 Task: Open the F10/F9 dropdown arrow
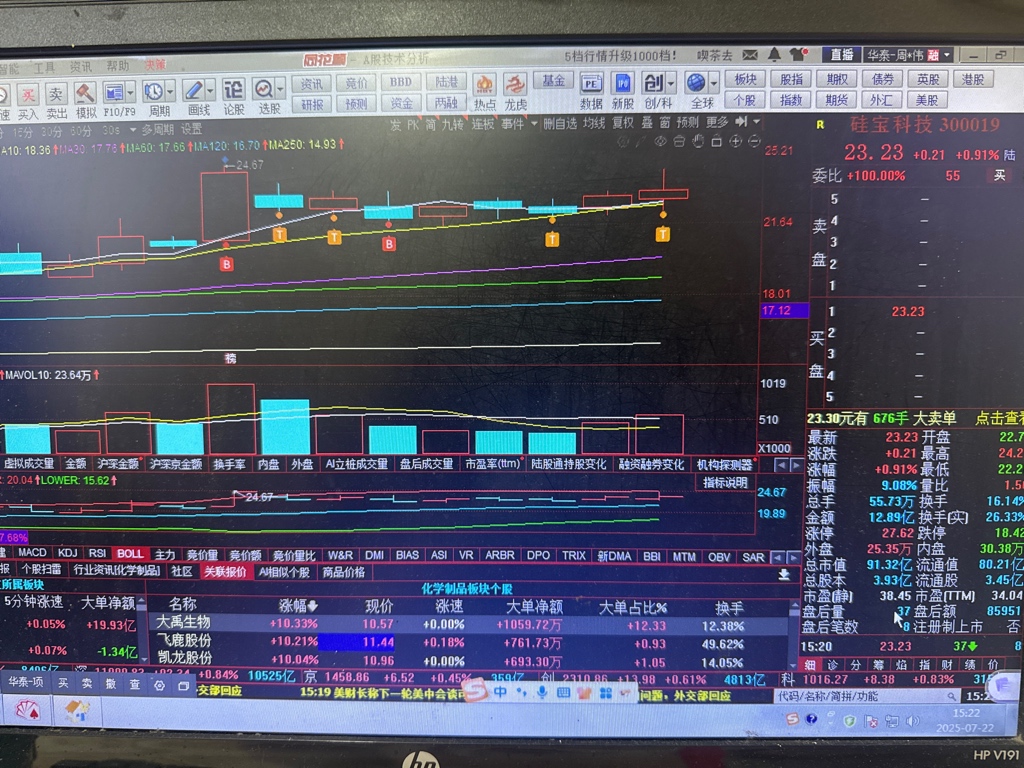coord(131,93)
